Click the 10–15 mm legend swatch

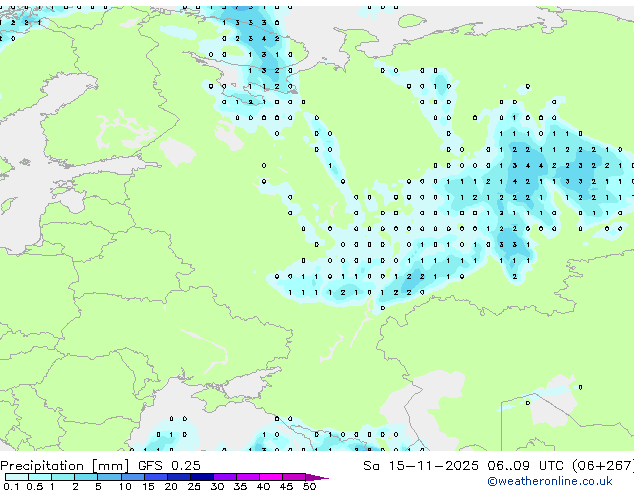132,477
